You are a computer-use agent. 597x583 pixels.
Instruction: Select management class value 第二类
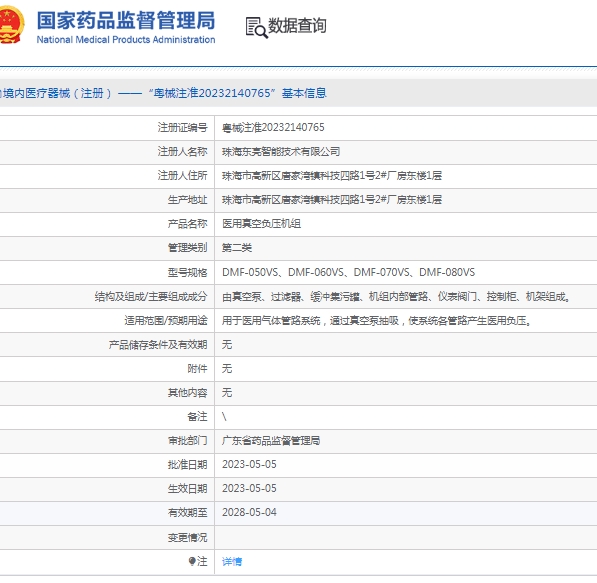tap(237, 248)
